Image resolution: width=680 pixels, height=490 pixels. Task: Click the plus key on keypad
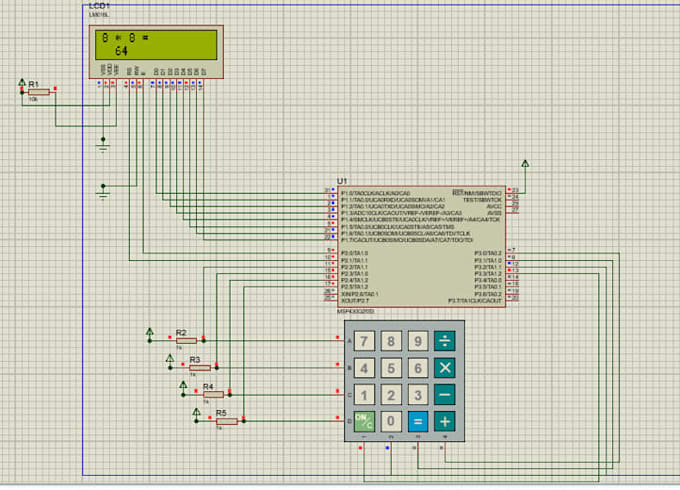tap(445, 421)
